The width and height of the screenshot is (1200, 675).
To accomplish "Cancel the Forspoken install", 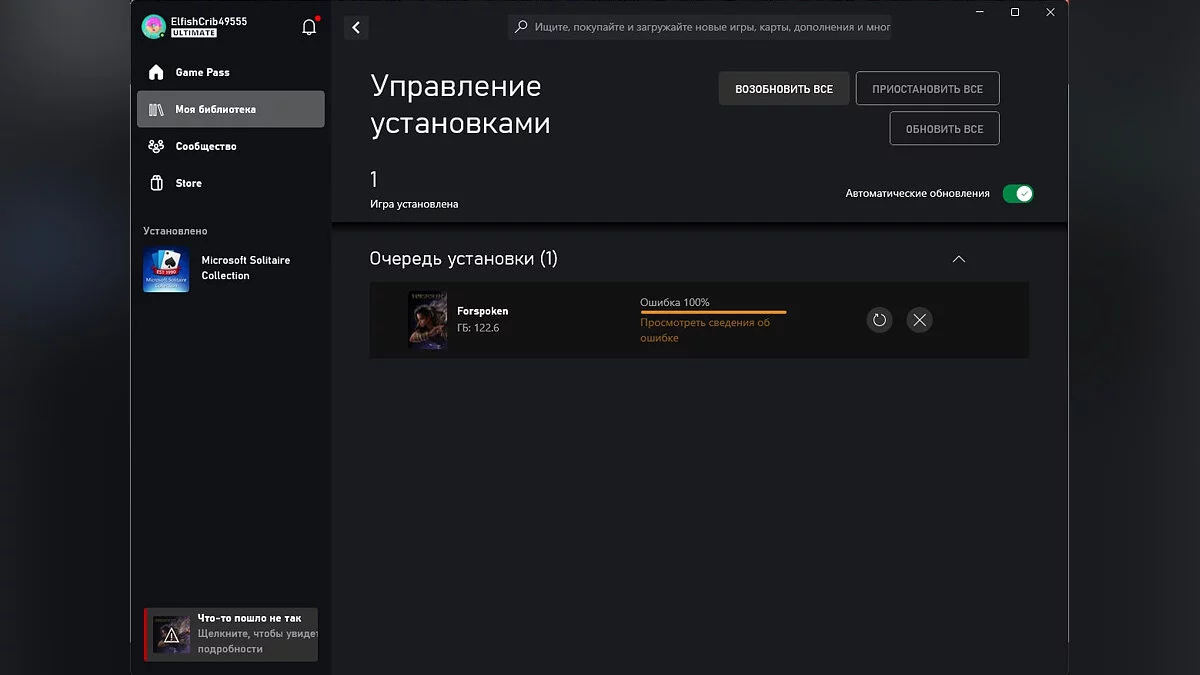I will [x=920, y=320].
